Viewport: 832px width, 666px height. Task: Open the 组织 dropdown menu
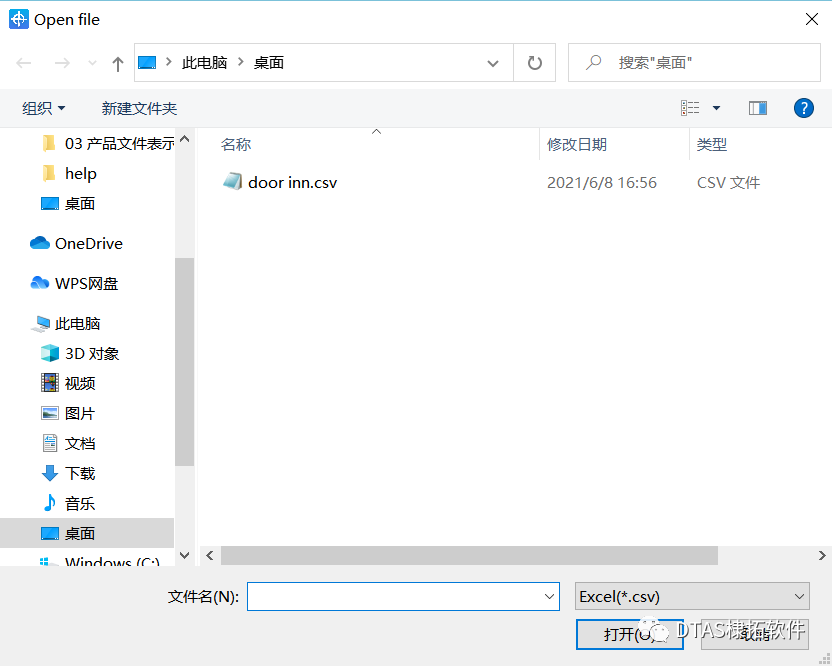(x=42, y=107)
